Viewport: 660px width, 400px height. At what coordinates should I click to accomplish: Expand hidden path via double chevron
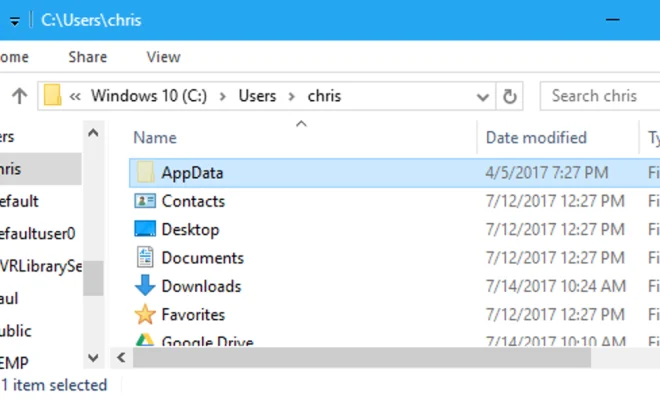pyautogui.click(x=75, y=96)
